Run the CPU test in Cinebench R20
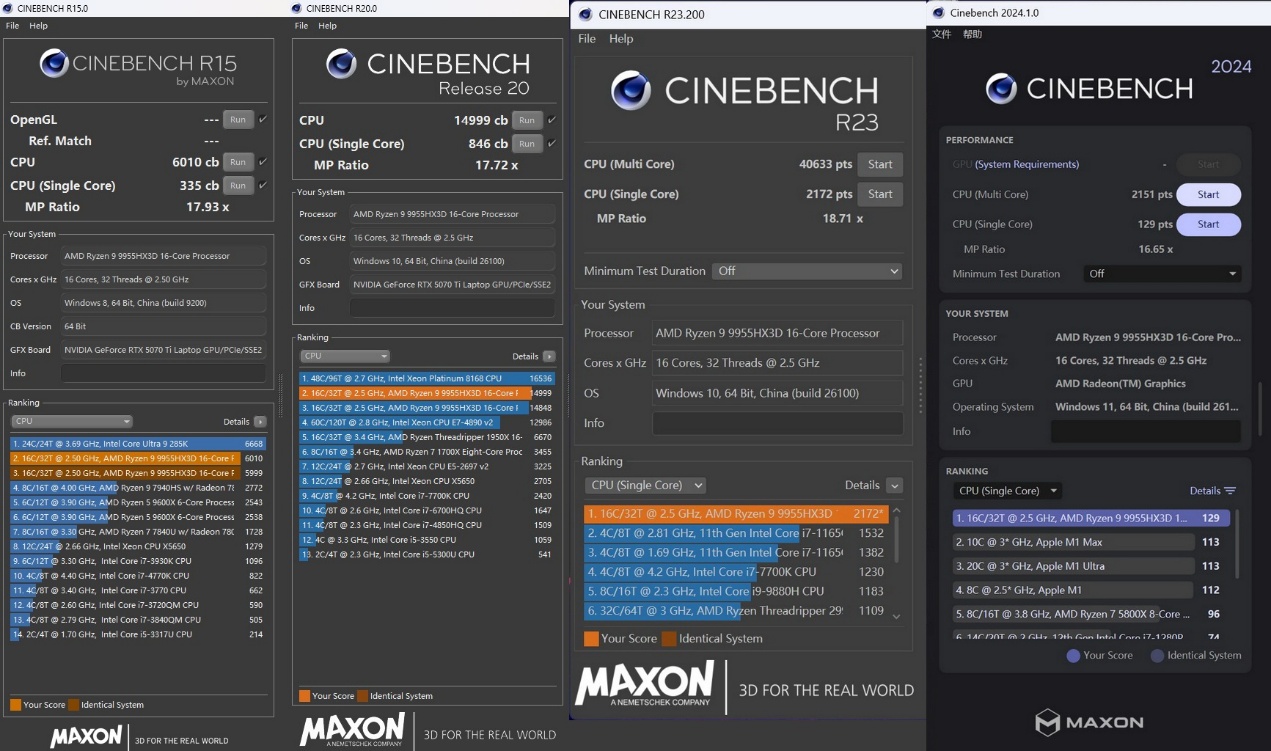 click(x=527, y=120)
